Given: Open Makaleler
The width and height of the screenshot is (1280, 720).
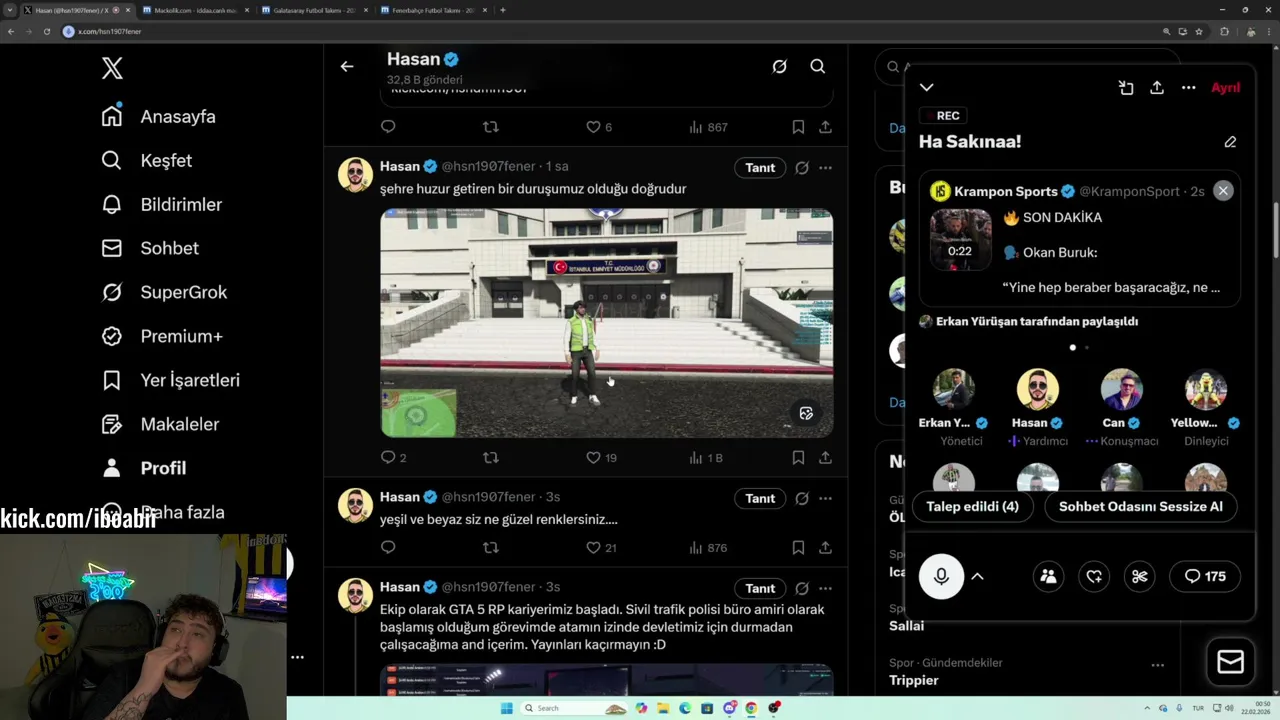Looking at the screenshot, I should coord(161,424).
